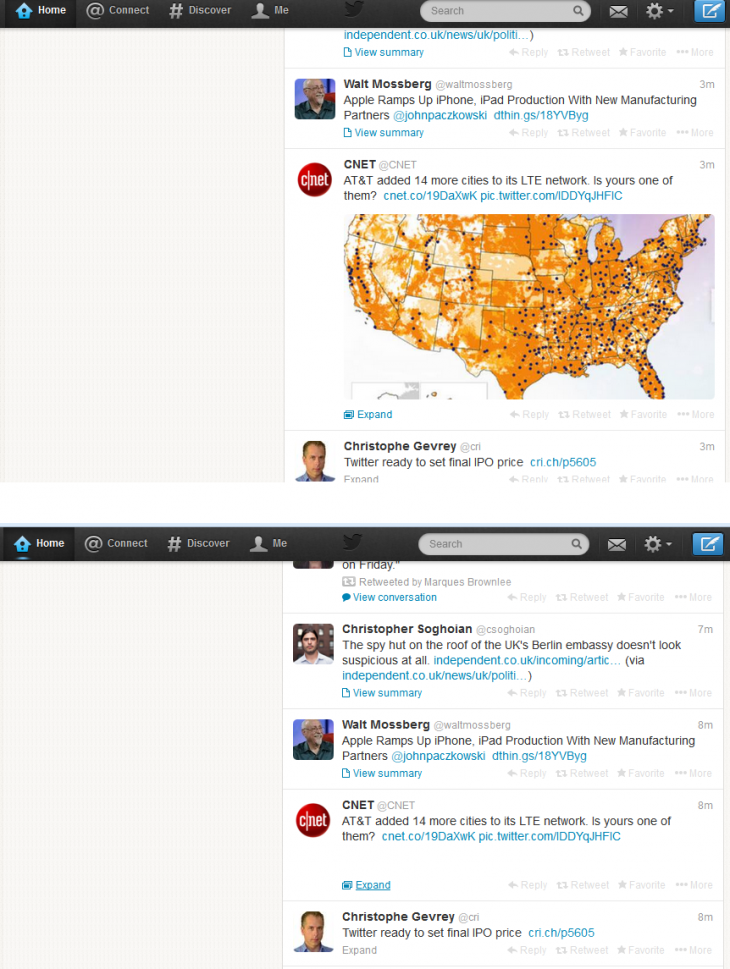Click the Twitter bird logo in the upper navbar

[354, 10]
